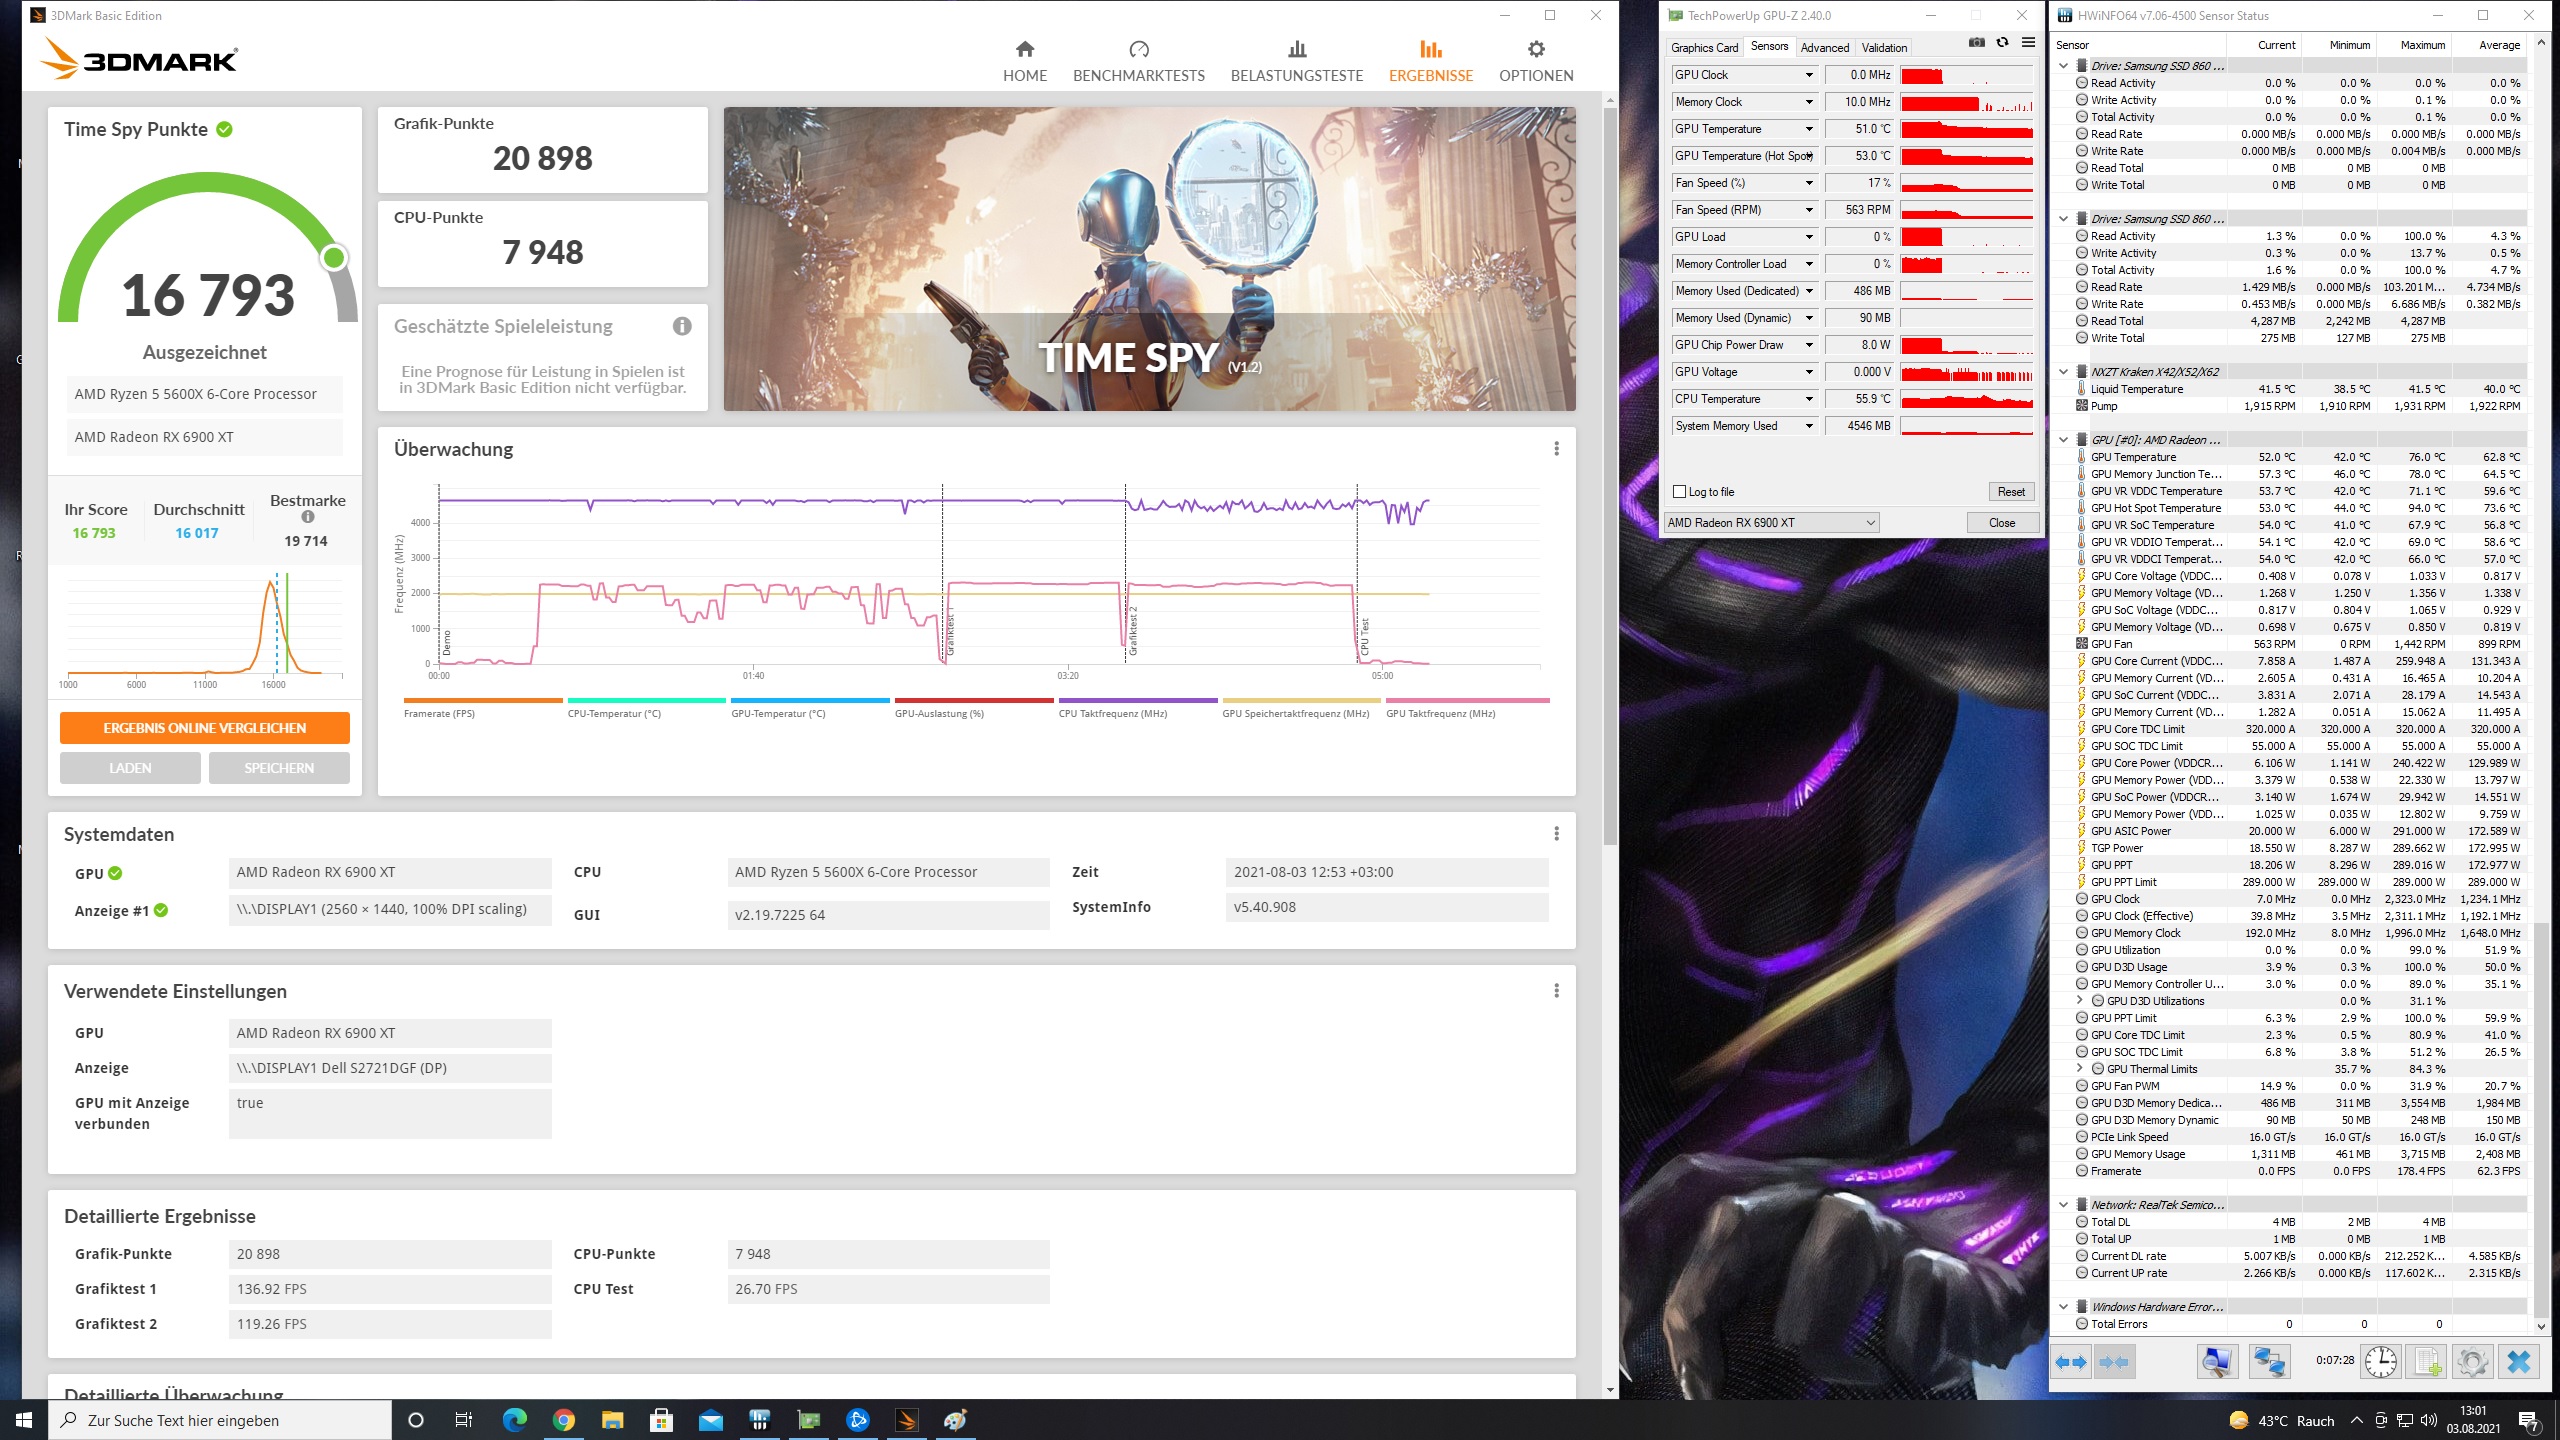
Task: Click the GPU-Z refresh icon
Action: coord(2002,43)
